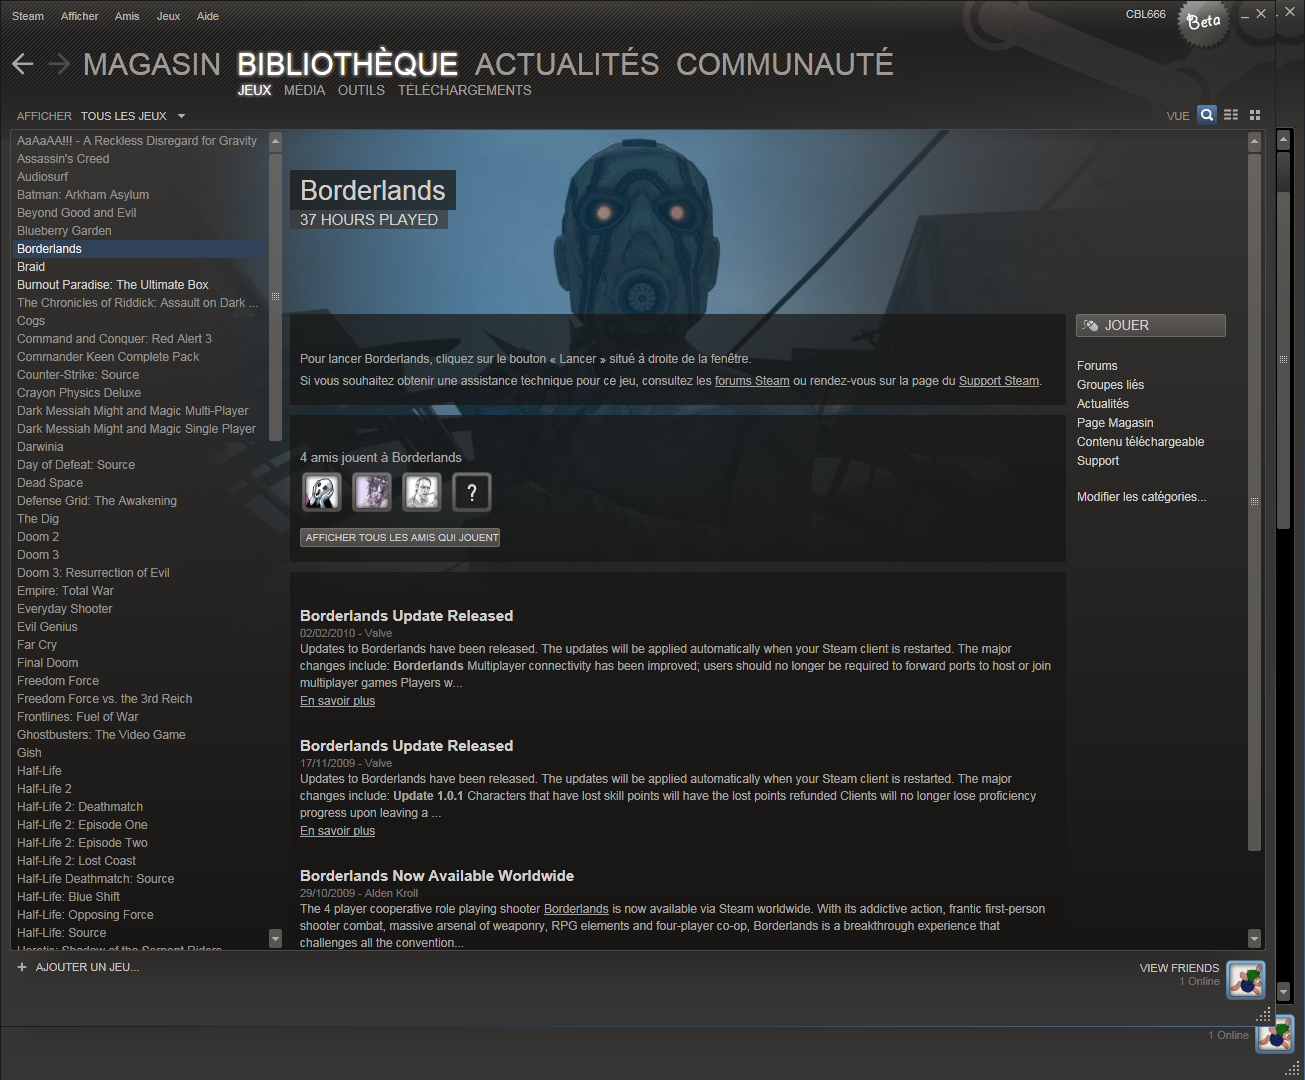Click the View Friends avatar icon
The image size is (1305, 1080).
(x=1246, y=980)
